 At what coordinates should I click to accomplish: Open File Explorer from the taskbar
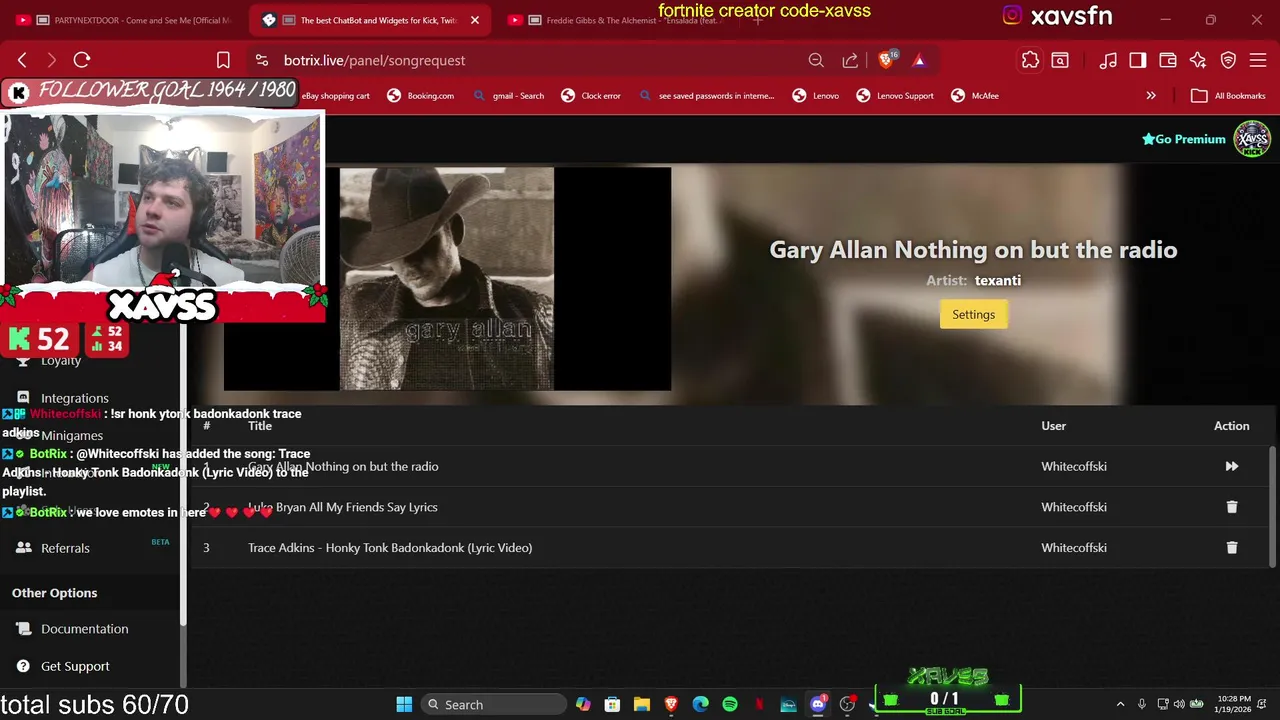point(642,705)
